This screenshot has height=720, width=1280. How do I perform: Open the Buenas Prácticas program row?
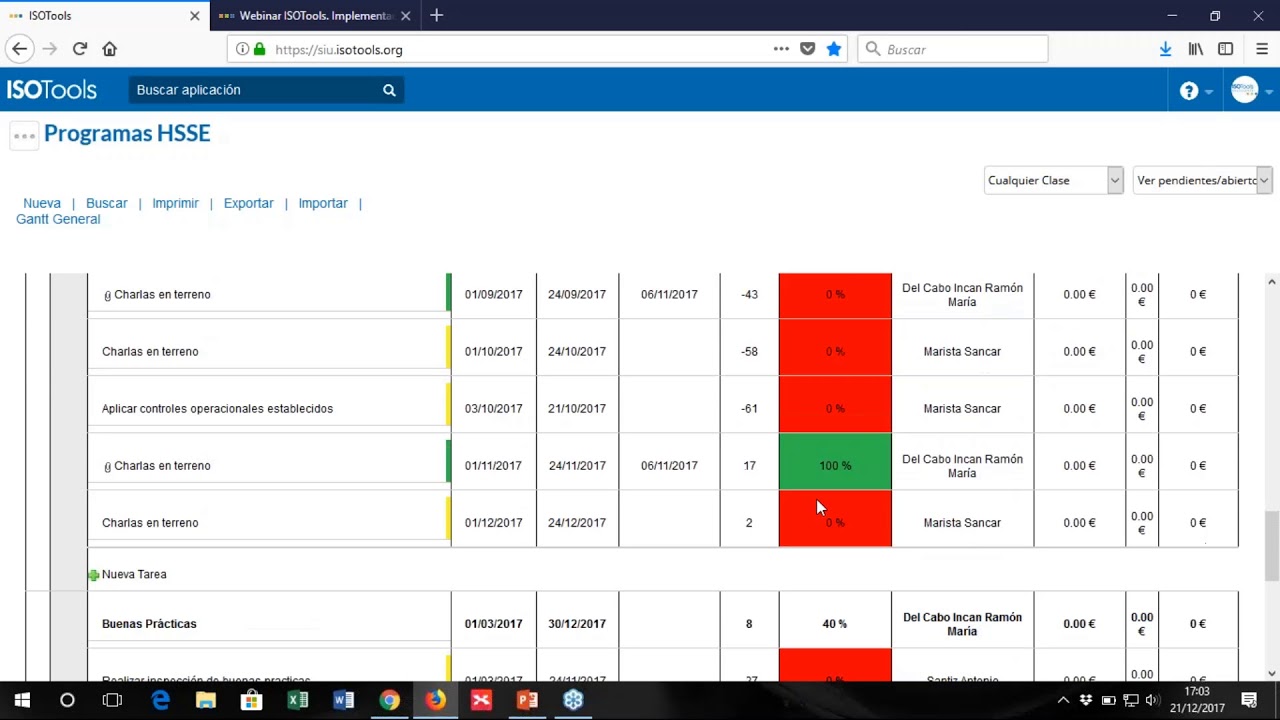[x=149, y=624]
